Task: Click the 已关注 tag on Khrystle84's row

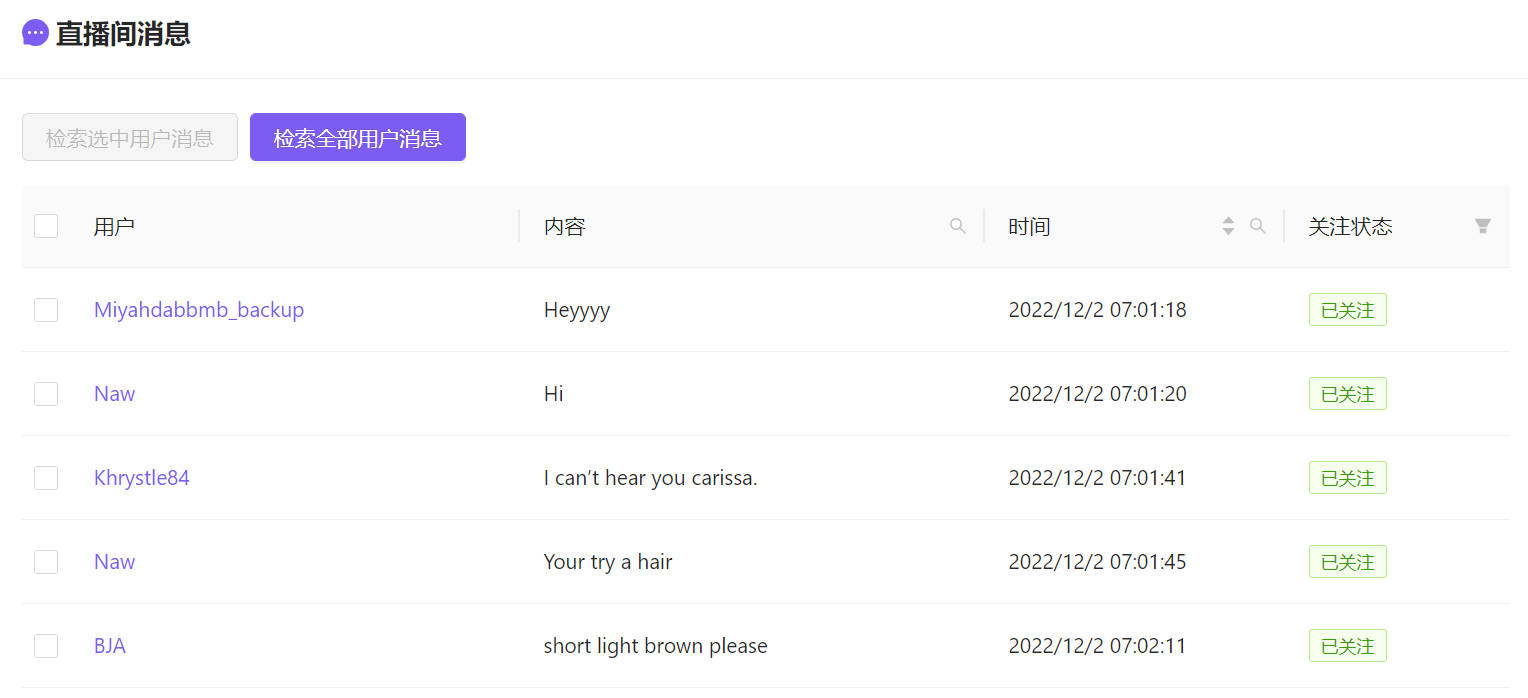Action: tap(1347, 478)
